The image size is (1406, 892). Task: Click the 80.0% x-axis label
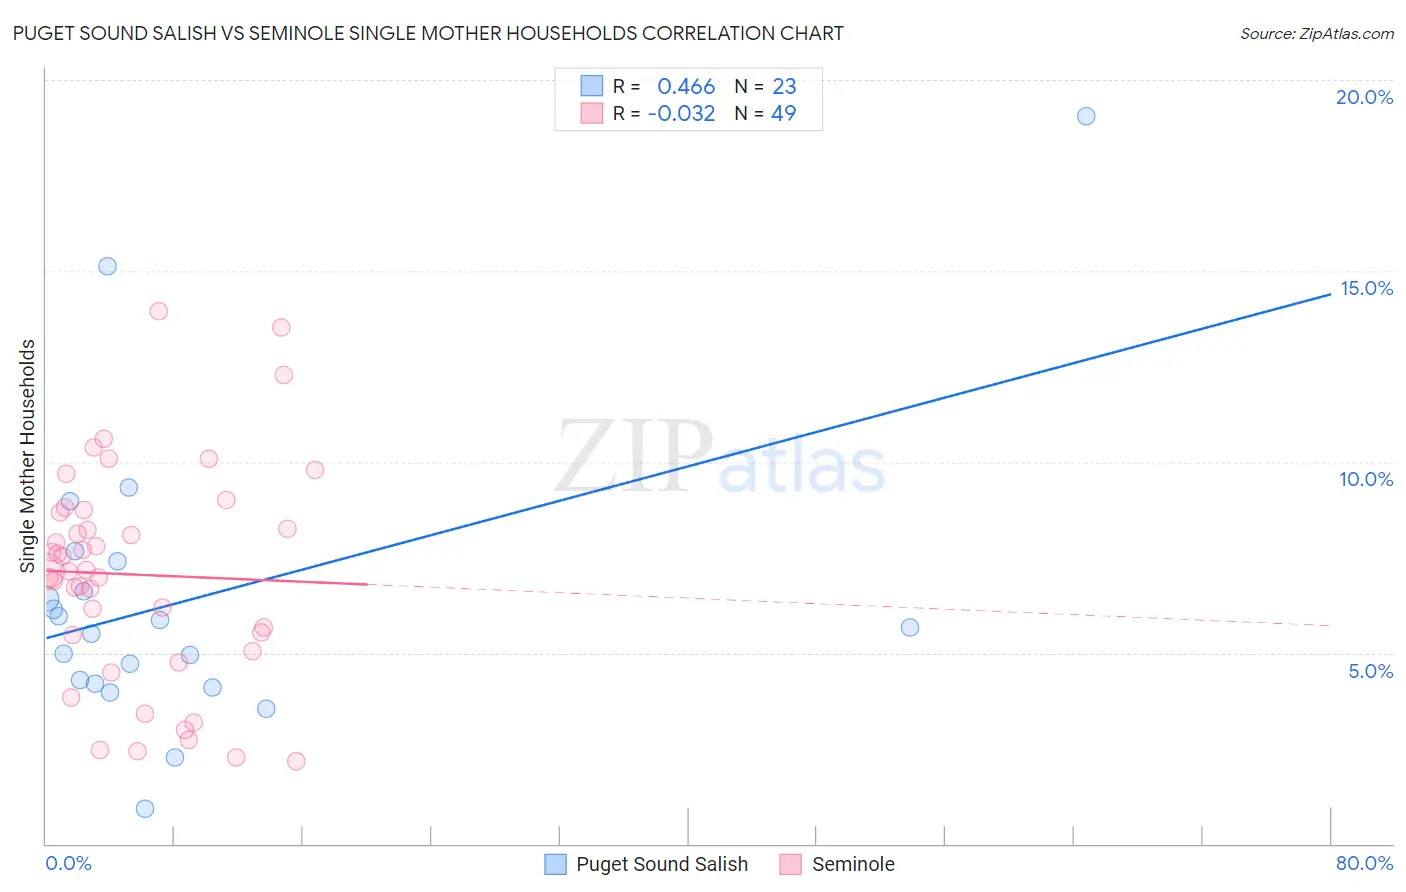pos(1364,863)
